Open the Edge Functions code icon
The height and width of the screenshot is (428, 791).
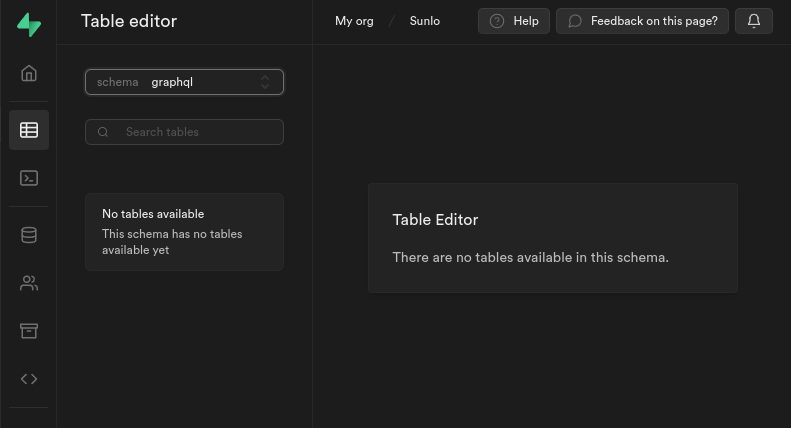point(29,379)
